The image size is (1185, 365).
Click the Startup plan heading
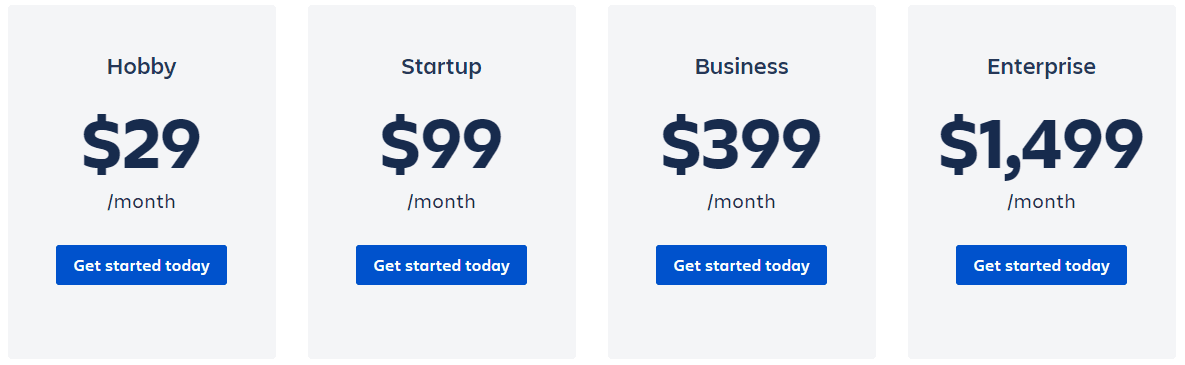click(x=441, y=67)
